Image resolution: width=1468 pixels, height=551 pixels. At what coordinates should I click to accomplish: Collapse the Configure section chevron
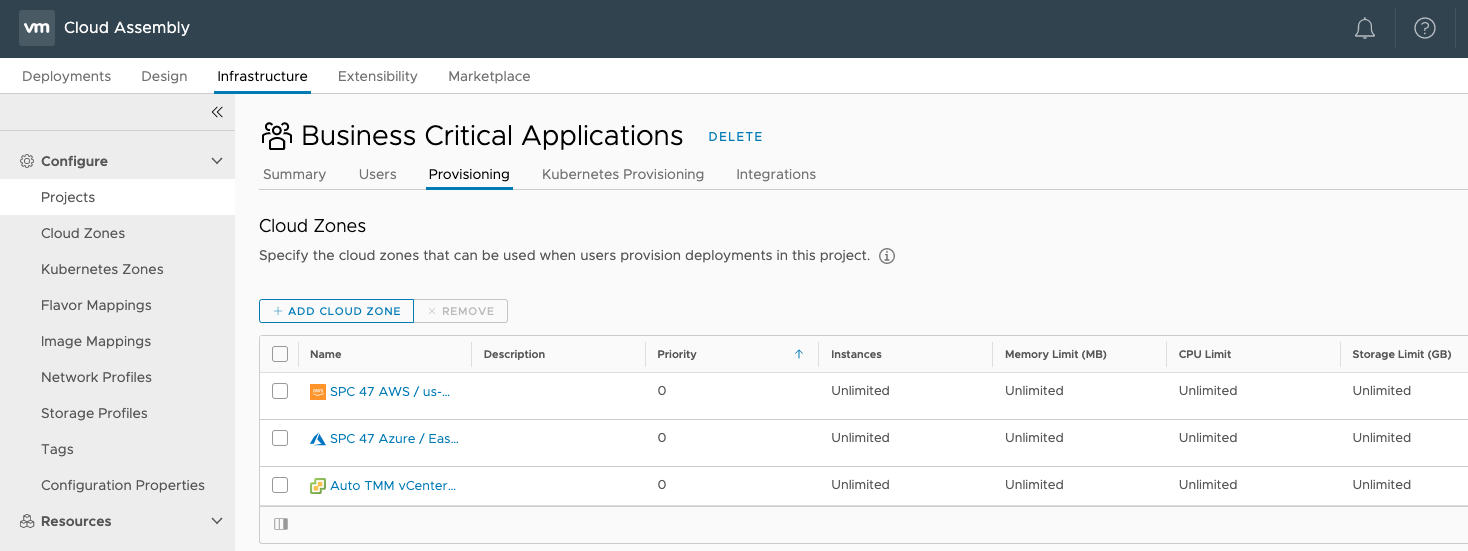[217, 161]
